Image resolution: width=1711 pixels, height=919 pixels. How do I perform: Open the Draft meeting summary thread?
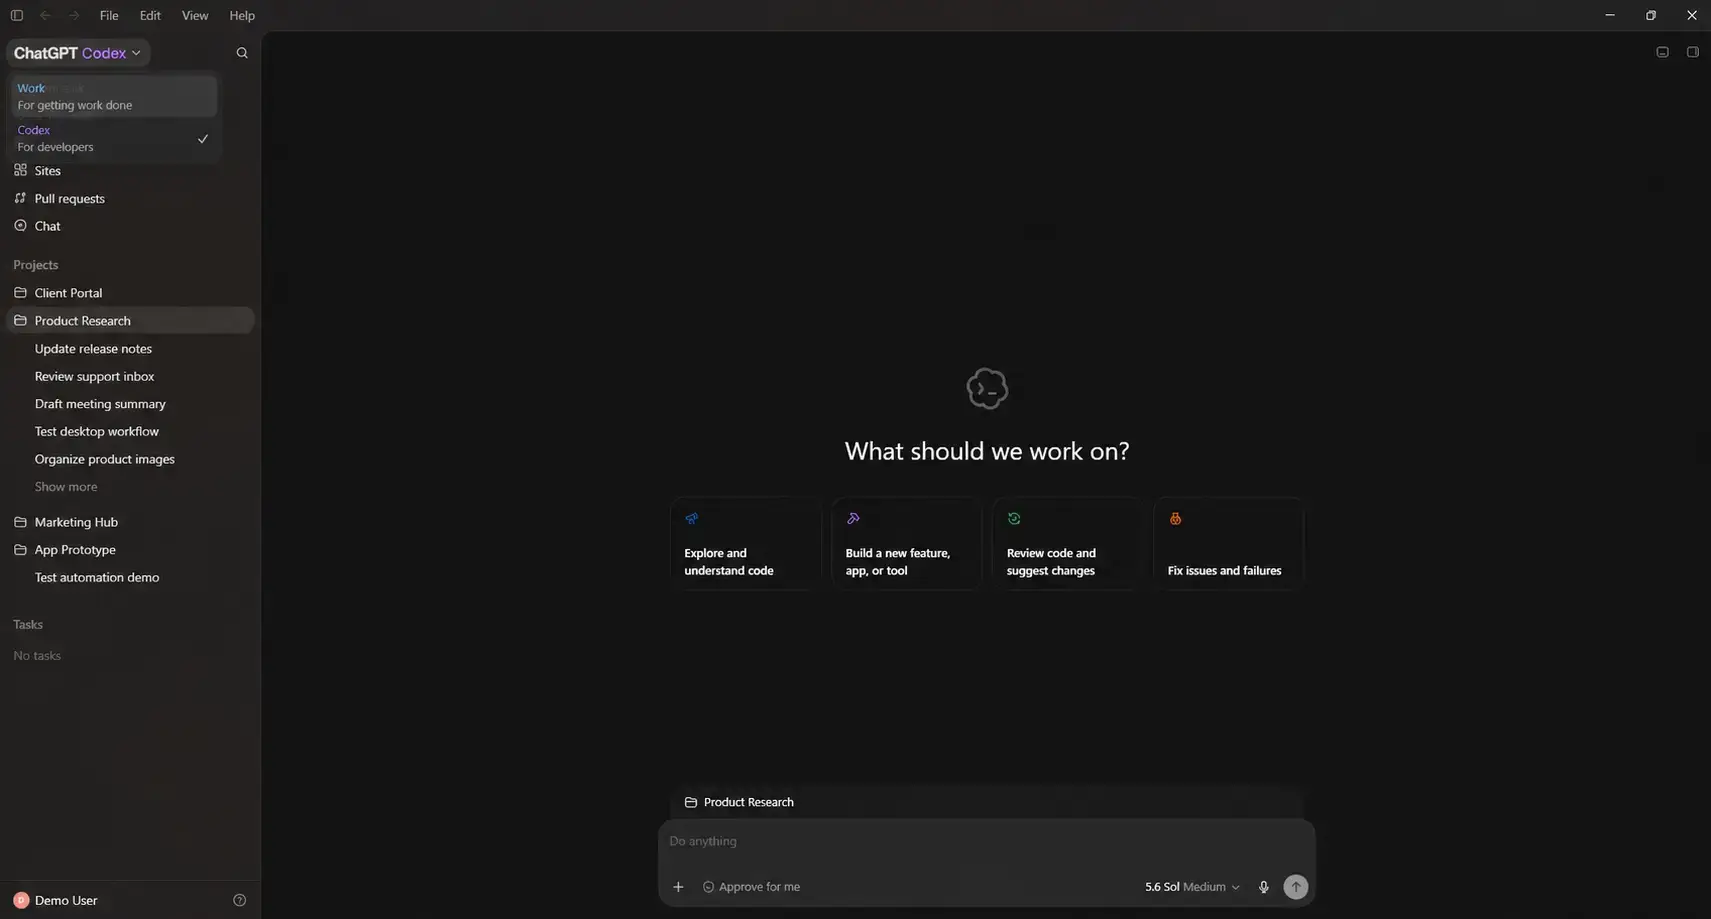click(x=130, y=404)
